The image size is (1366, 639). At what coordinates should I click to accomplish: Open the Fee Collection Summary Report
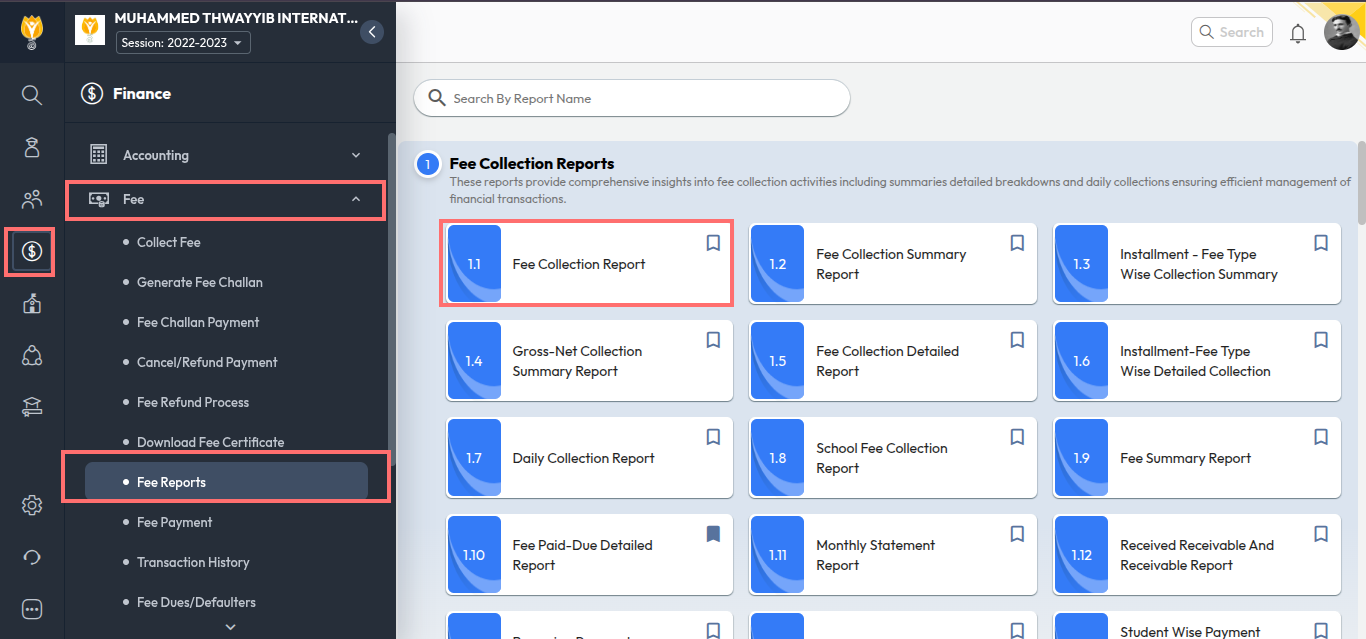890,264
